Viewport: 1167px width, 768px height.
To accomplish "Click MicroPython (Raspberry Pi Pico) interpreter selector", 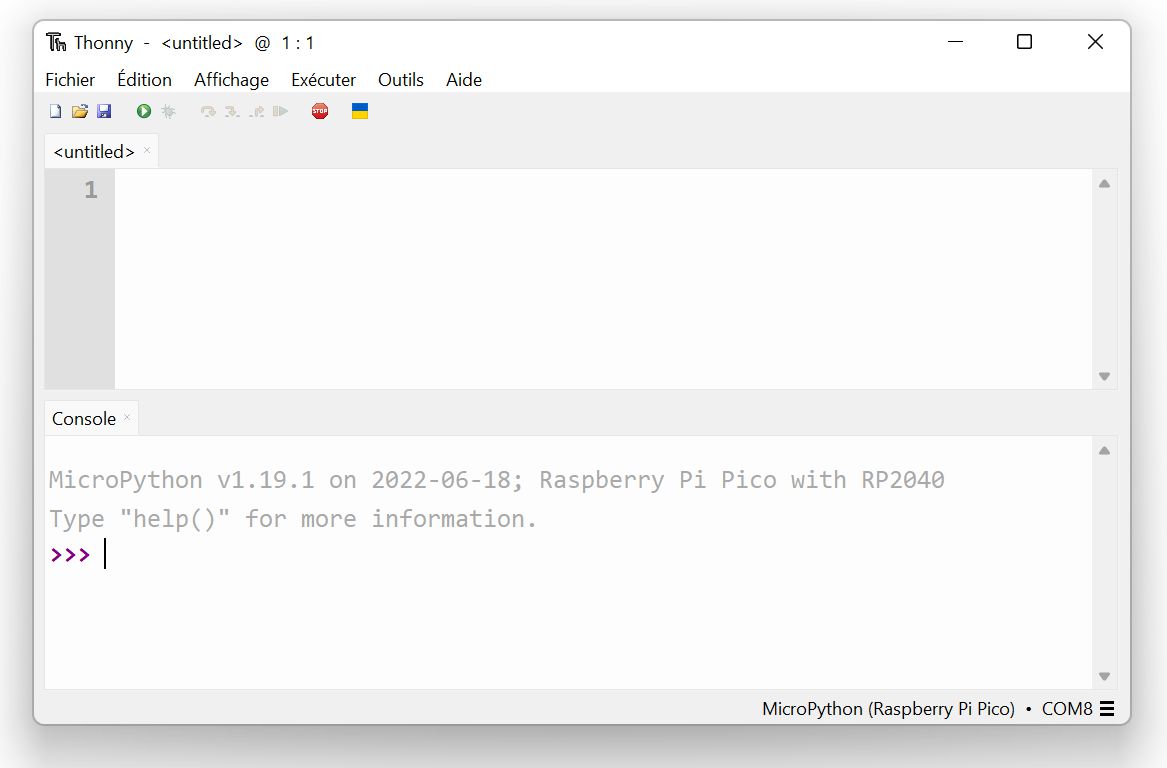I will click(x=888, y=708).
